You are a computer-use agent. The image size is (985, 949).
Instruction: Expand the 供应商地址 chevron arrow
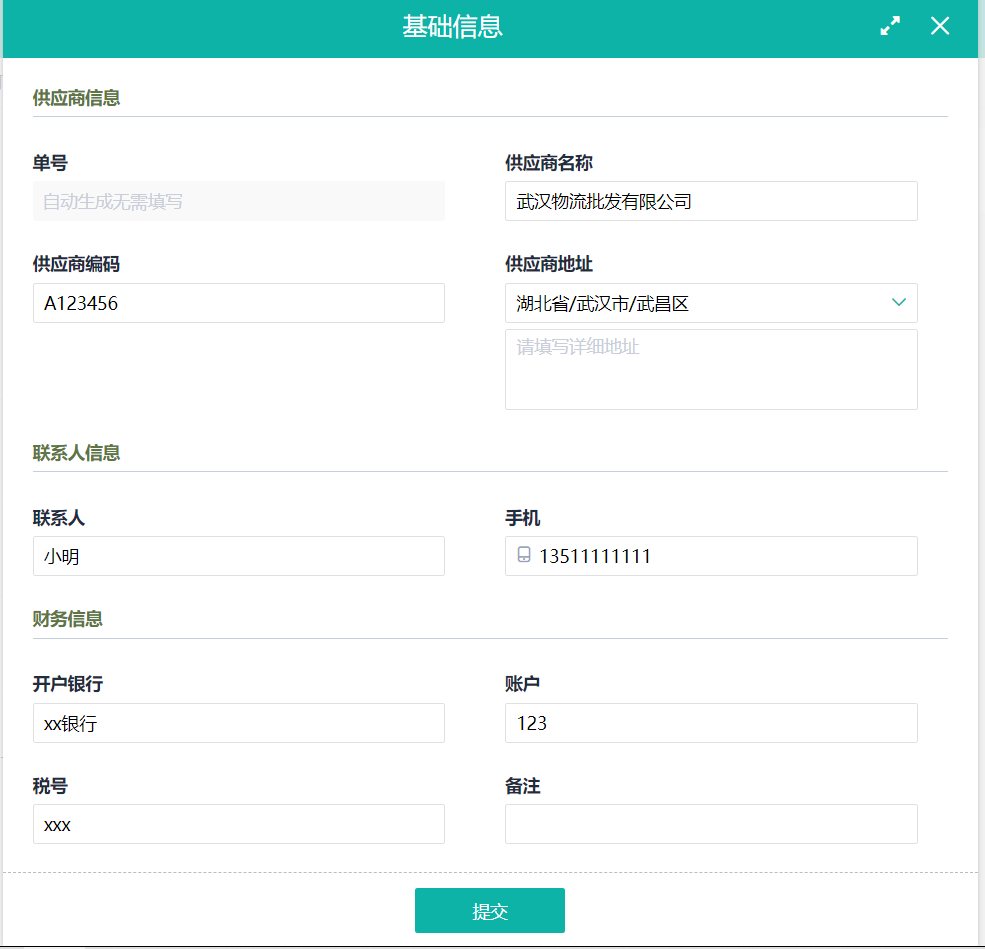pos(898,302)
